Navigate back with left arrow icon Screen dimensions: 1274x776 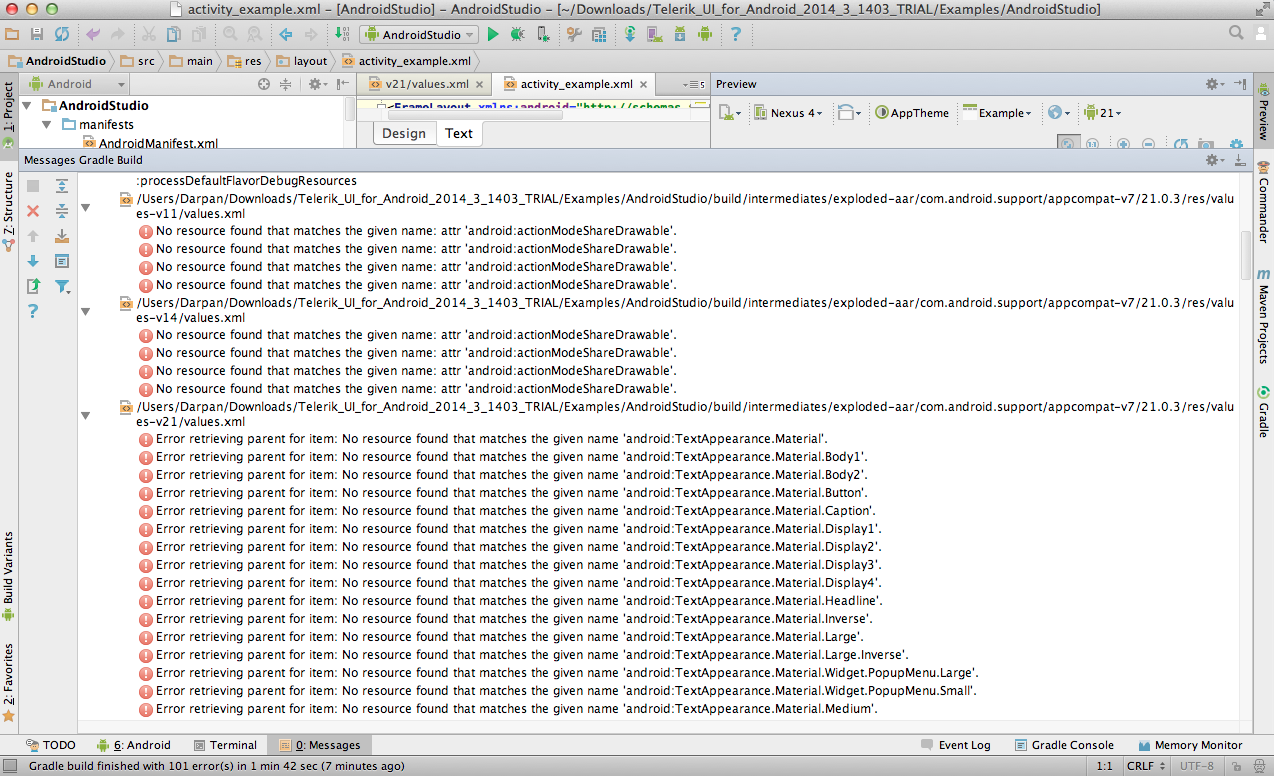(x=286, y=34)
